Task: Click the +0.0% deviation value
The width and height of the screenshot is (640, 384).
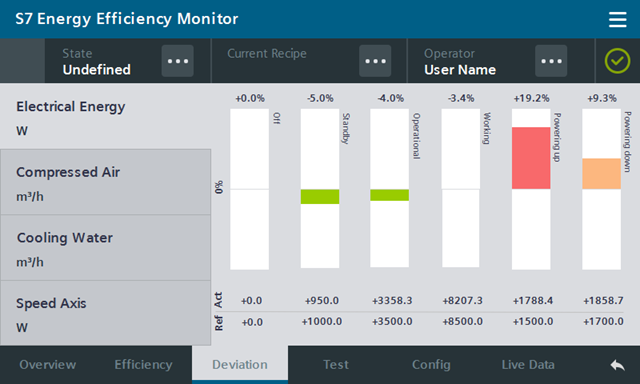Action: [250, 98]
